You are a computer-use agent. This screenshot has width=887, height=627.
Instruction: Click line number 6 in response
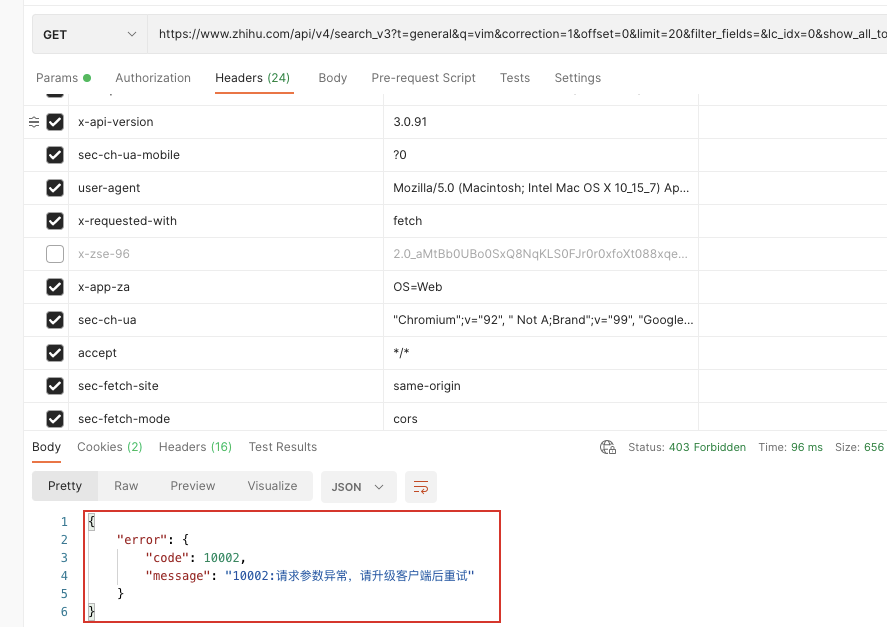click(x=64, y=612)
